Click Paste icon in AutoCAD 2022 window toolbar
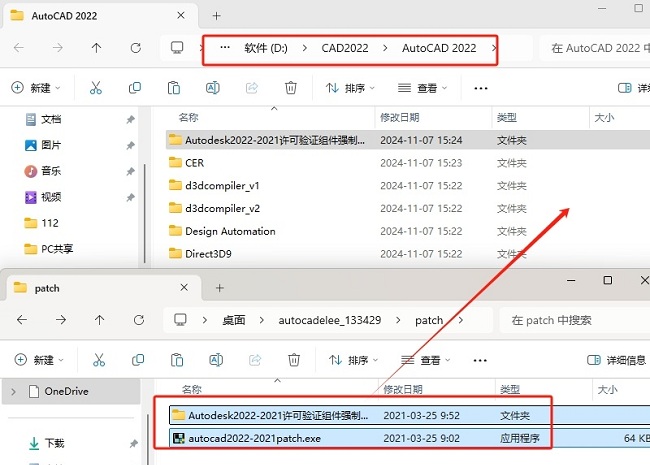Image resolution: width=650 pixels, height=465 pixels. point(174,88)
